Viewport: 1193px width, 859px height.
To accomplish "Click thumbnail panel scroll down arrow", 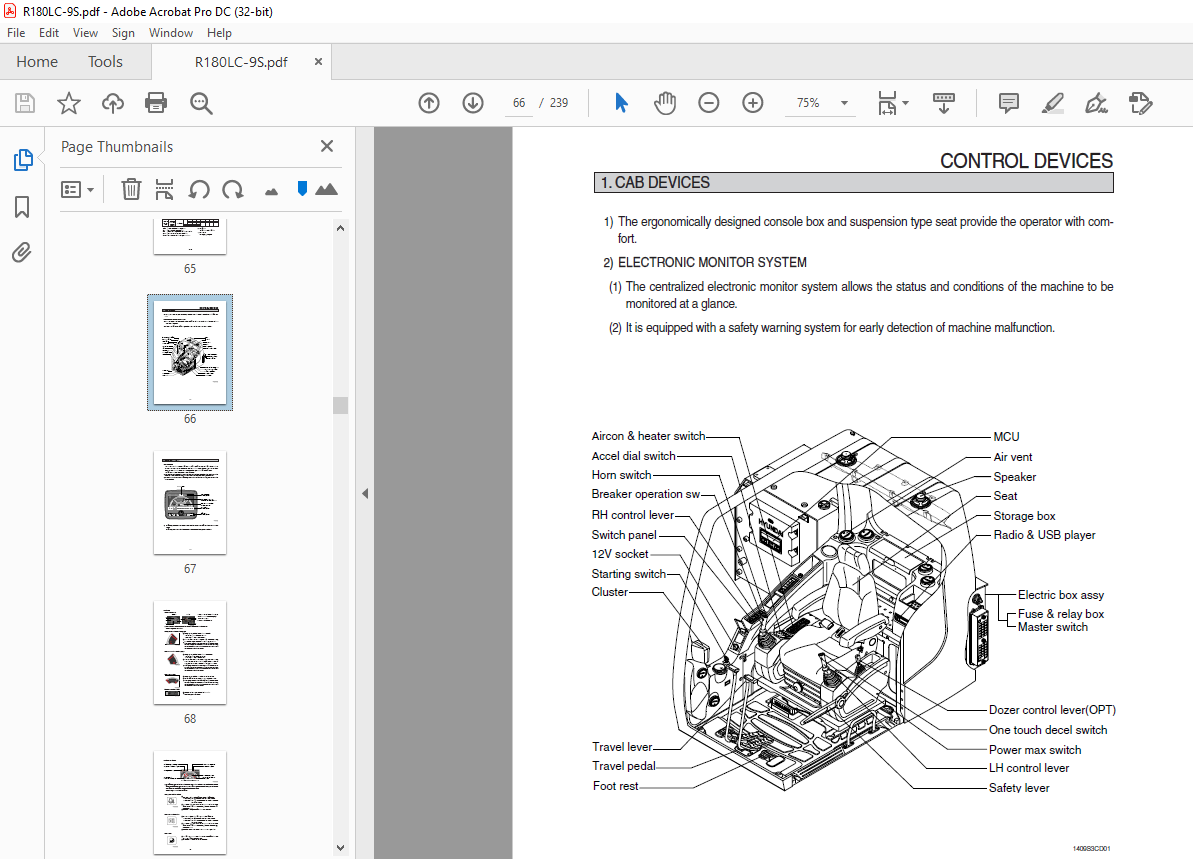I will pyautogui.click(x=341, y=848).
